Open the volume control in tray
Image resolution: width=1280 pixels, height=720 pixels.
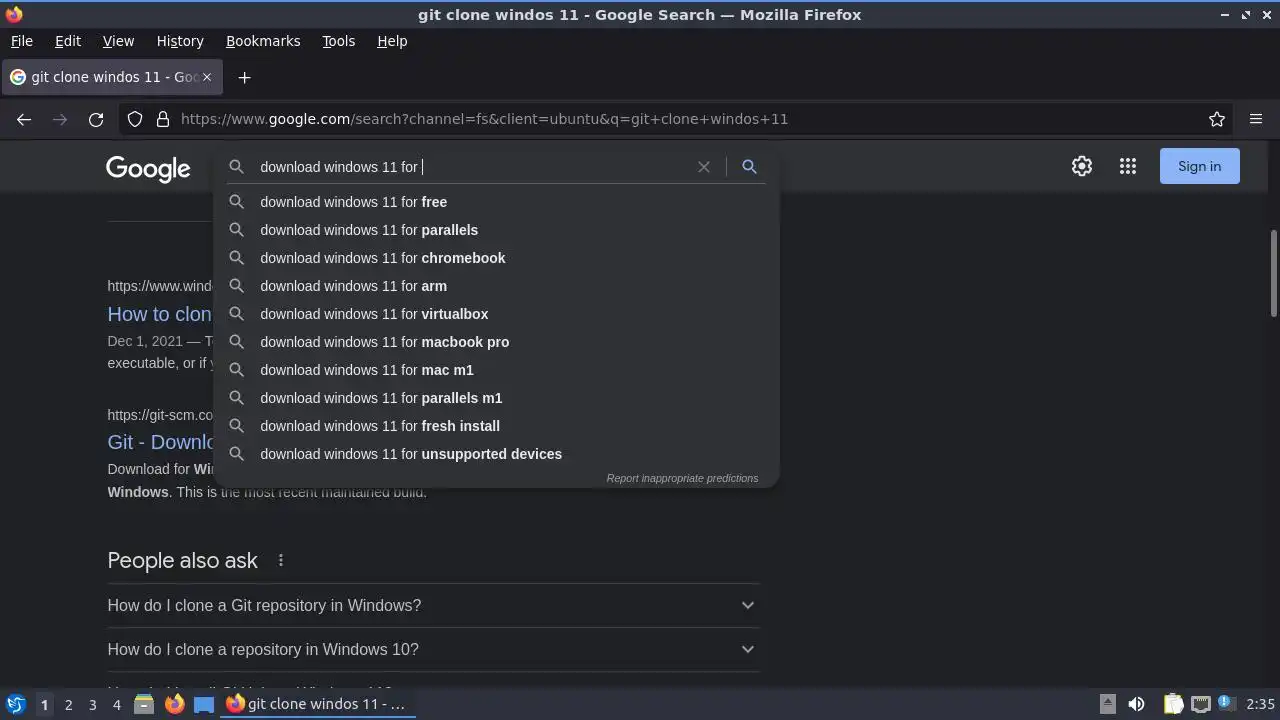click(1136, 704)
